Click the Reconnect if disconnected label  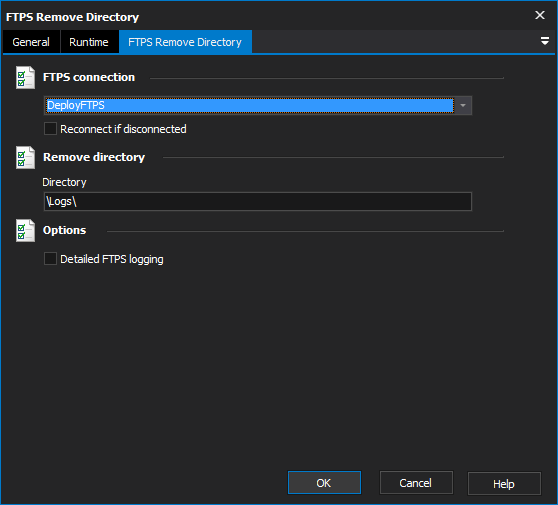[123, 129]
